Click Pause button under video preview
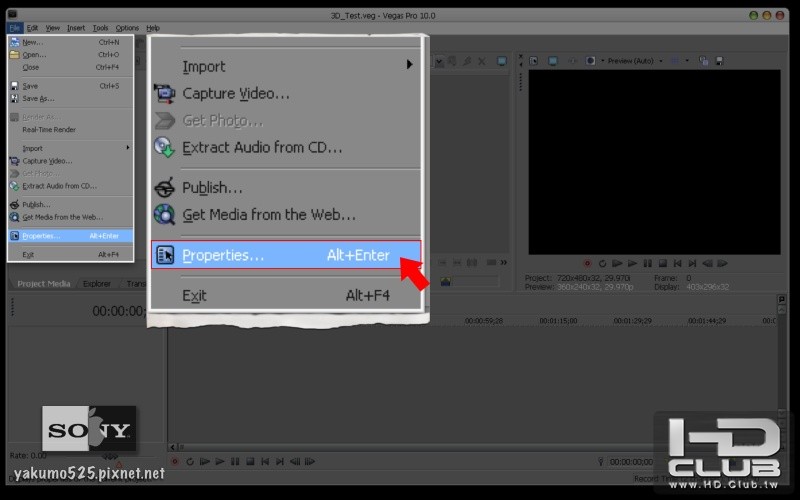Viewport: 800px width, 500px height. [647, 263]
